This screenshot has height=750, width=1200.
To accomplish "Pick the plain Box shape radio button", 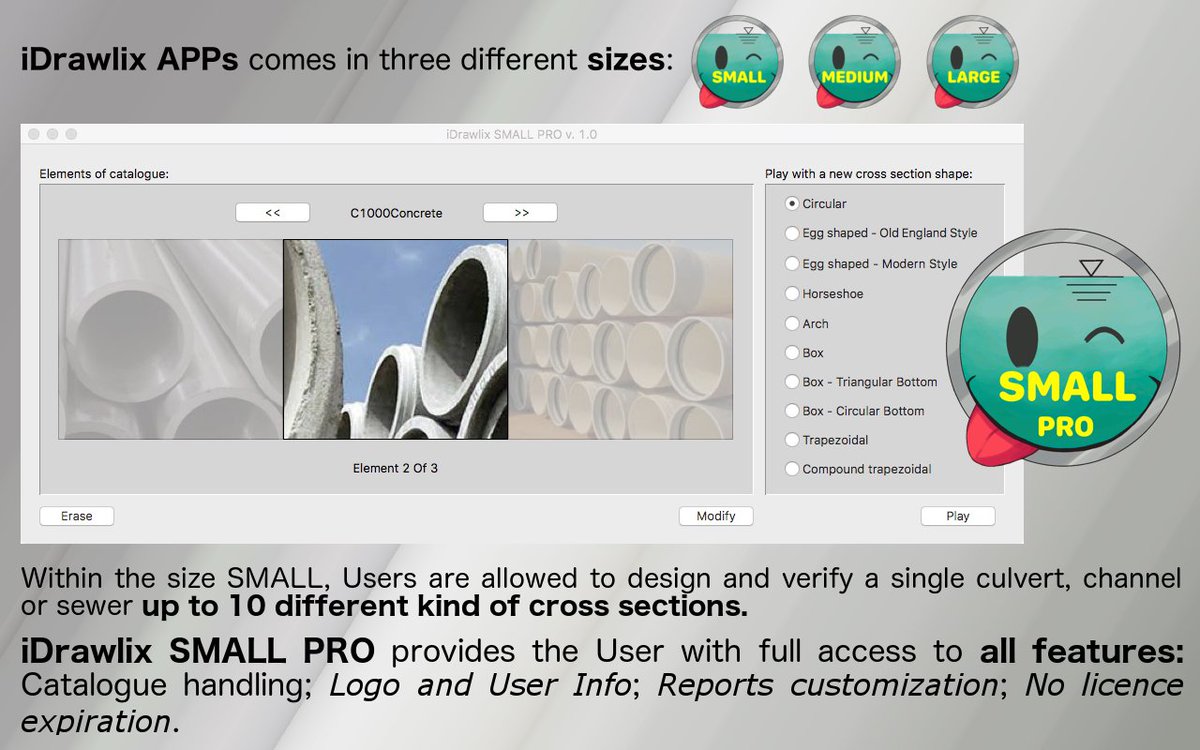I will (x=792, y=353).
